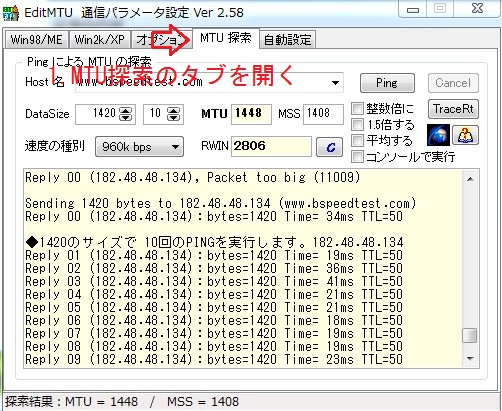The width and height of the screenshot is (502, 411).
Task: Close the EditMTU window
Action: (477, 8)
